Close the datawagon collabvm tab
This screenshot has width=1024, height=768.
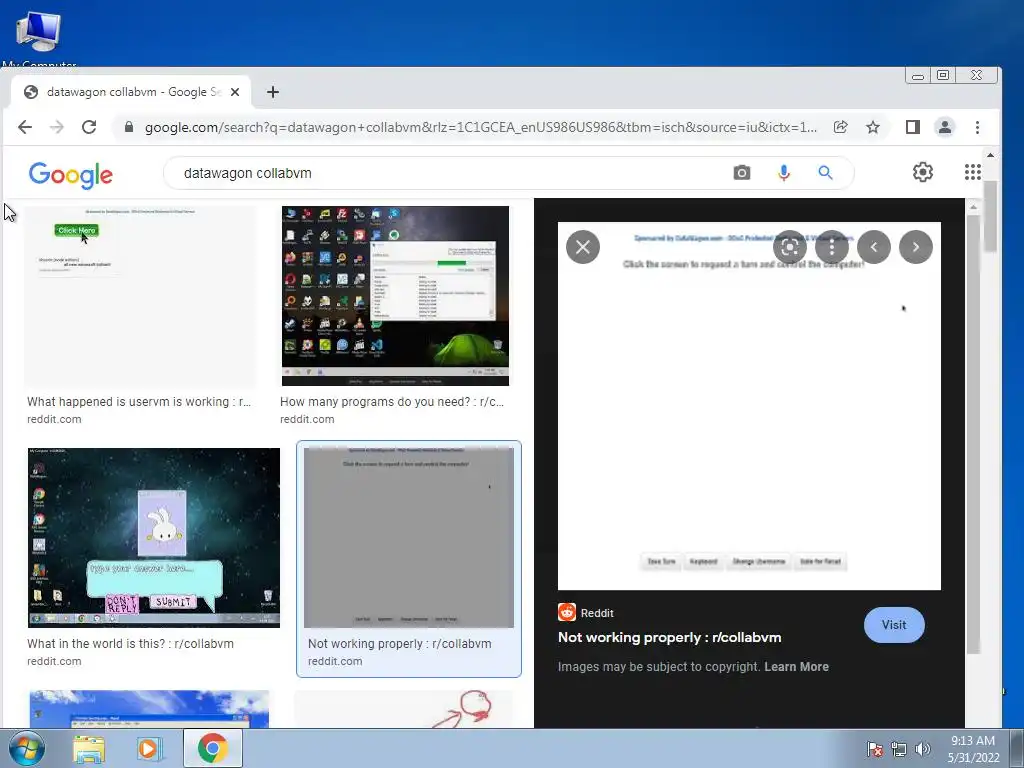(x=235, y=92)
